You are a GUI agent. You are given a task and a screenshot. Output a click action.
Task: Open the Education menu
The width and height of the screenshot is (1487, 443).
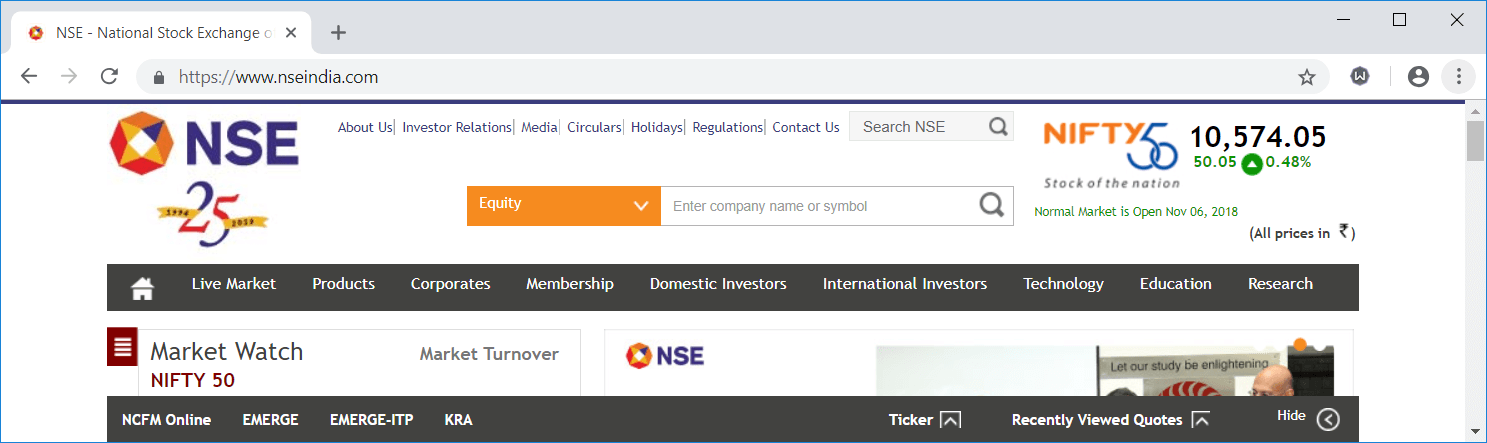coord(1176,284)
